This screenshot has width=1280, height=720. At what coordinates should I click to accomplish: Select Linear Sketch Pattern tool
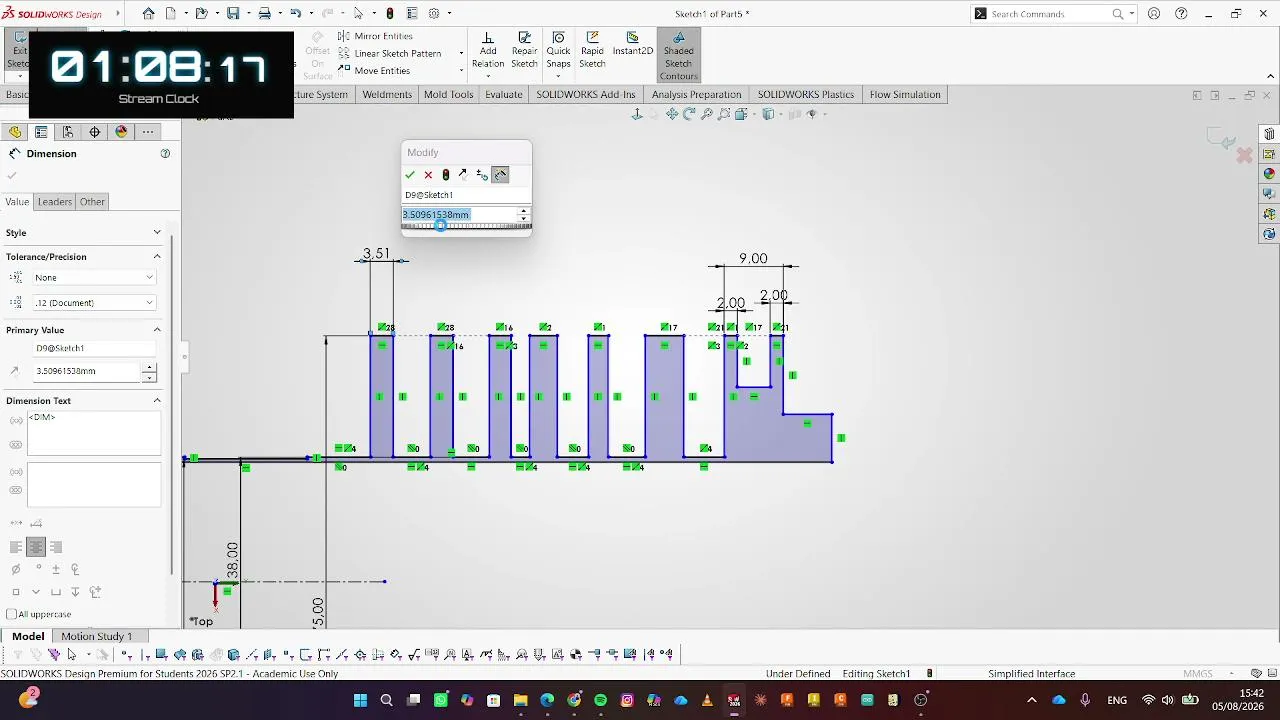coord(390,54)
